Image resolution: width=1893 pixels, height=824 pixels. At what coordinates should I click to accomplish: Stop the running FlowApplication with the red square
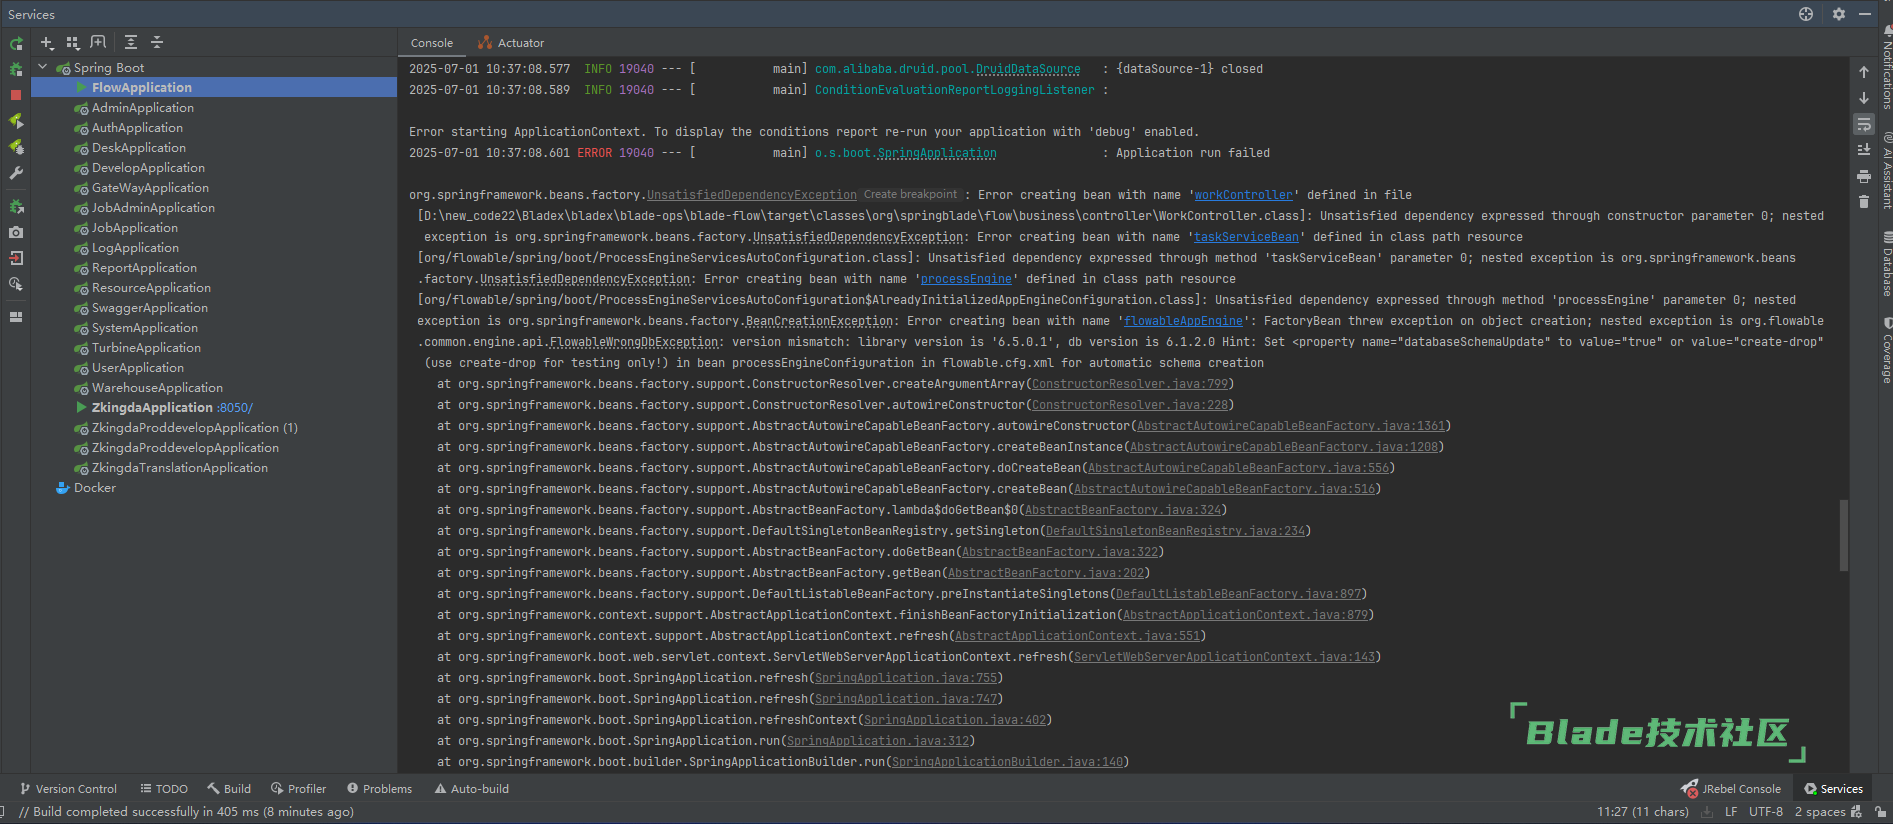pyautogui.click(x=16, y=95)
